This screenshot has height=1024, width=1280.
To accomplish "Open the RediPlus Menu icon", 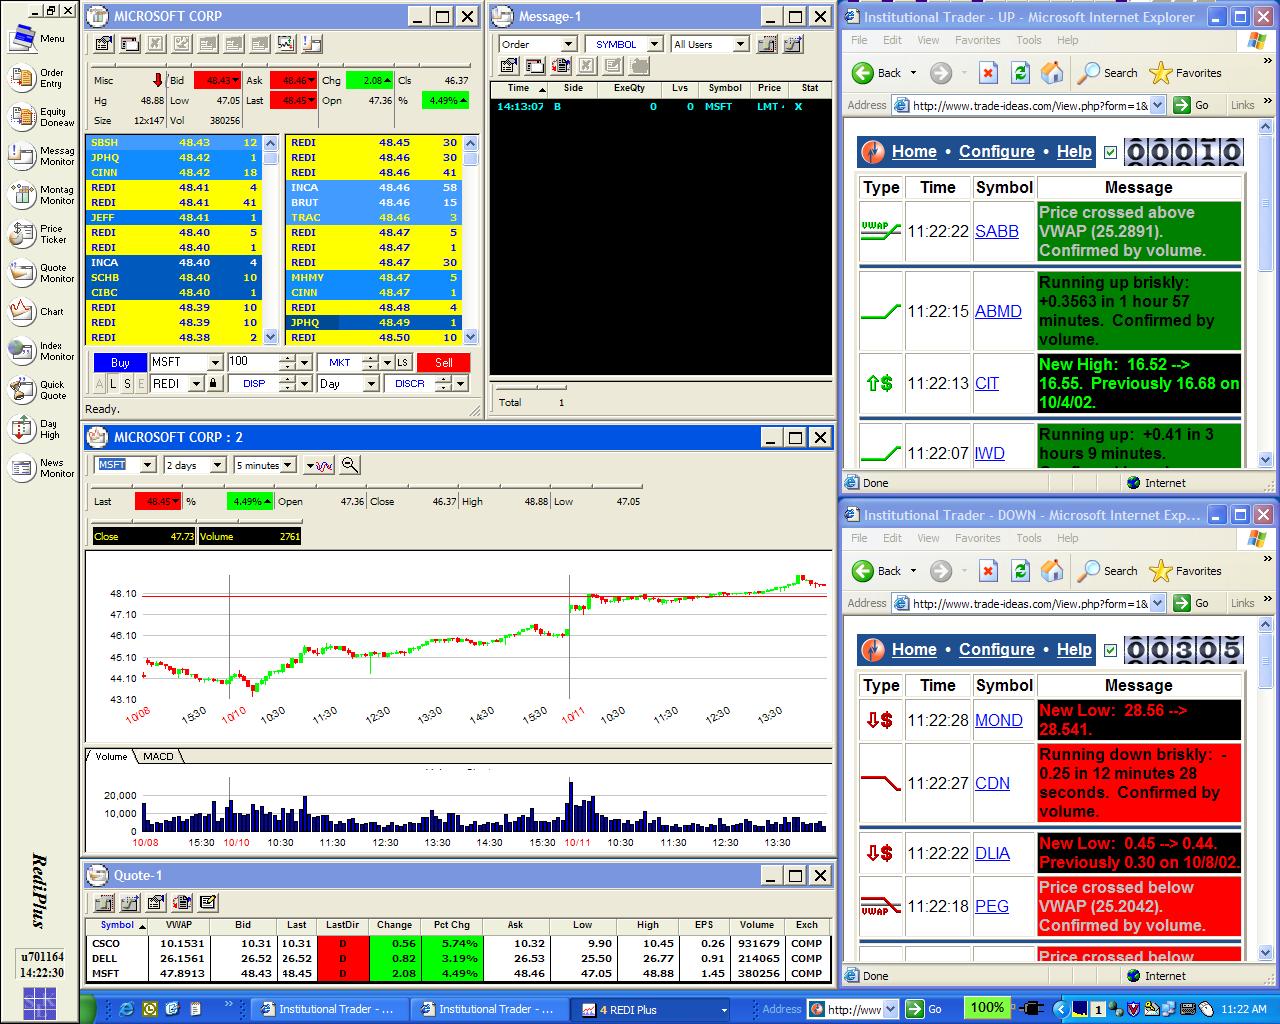I will (22, 39).
